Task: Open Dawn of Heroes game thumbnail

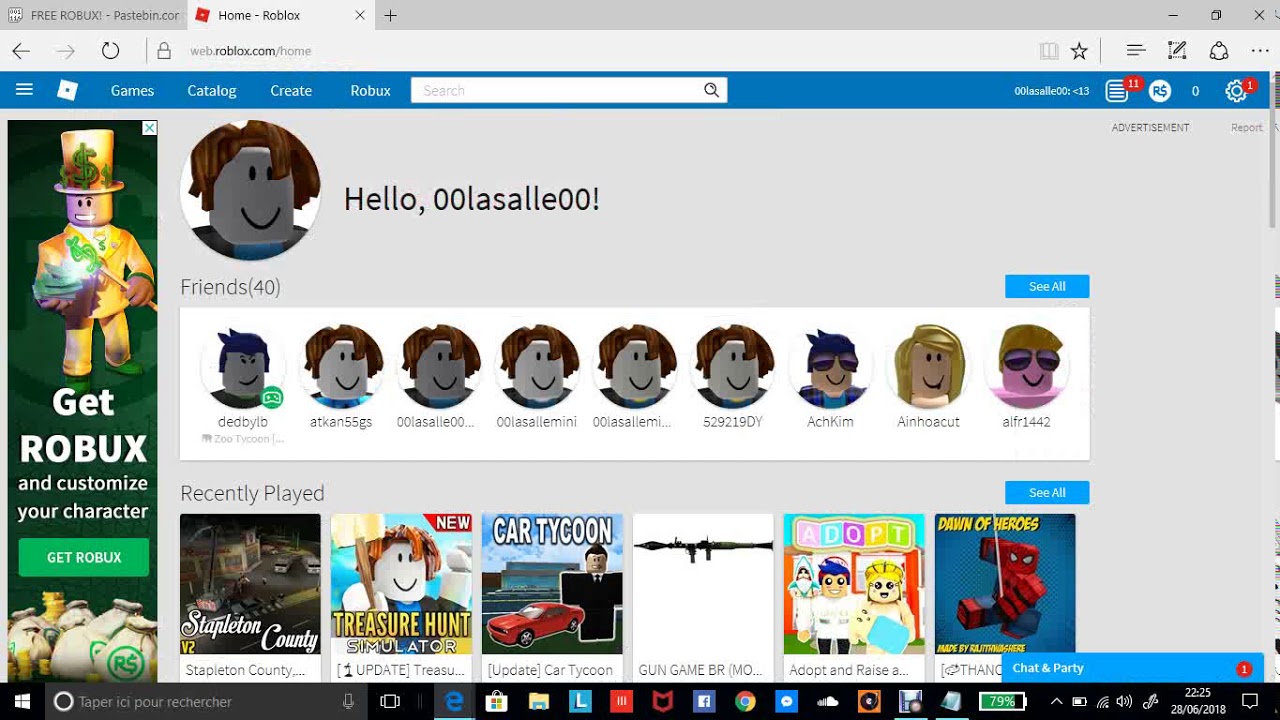Action: point(1005,584)
